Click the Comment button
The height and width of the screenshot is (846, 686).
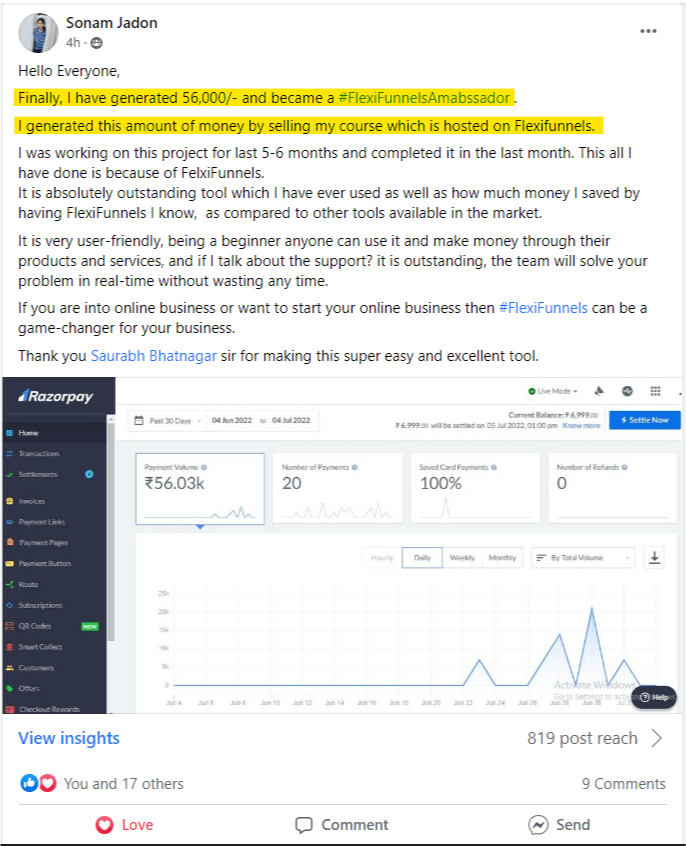(x=342, y=825)
